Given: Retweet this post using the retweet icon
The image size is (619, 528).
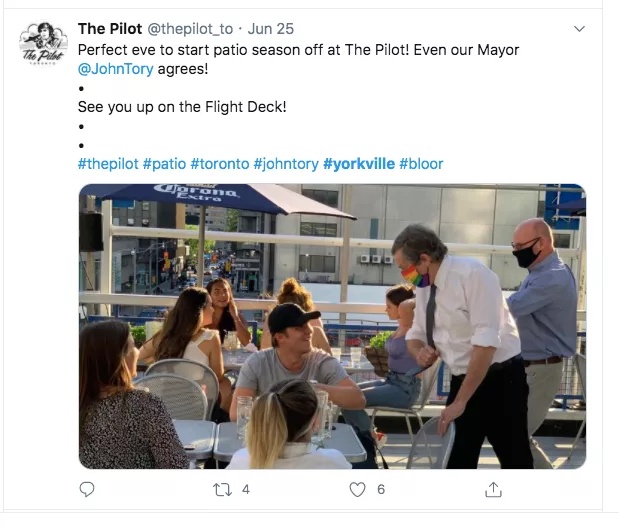Looking at the screenshot, I should click(222, 490).
